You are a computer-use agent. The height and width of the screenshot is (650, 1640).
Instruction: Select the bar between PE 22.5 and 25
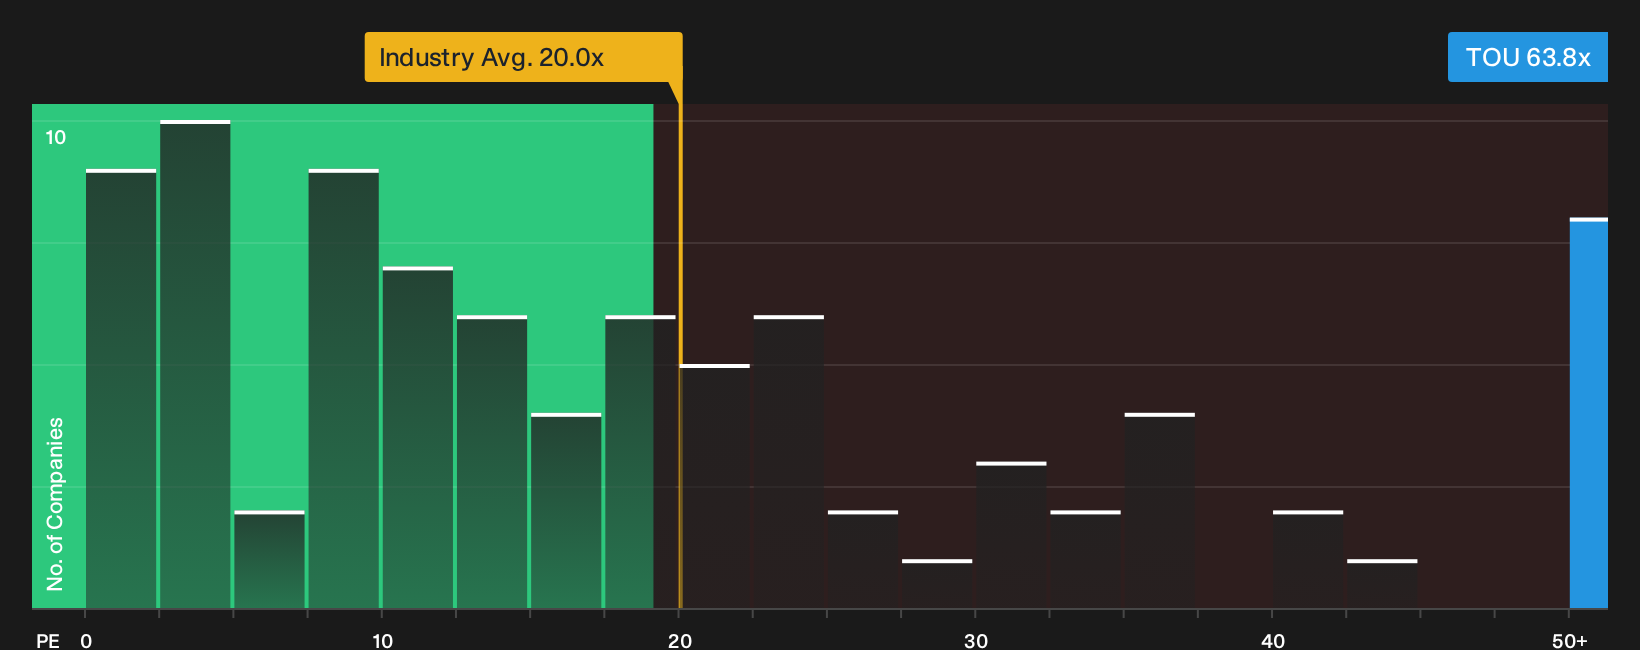point(789,462)
